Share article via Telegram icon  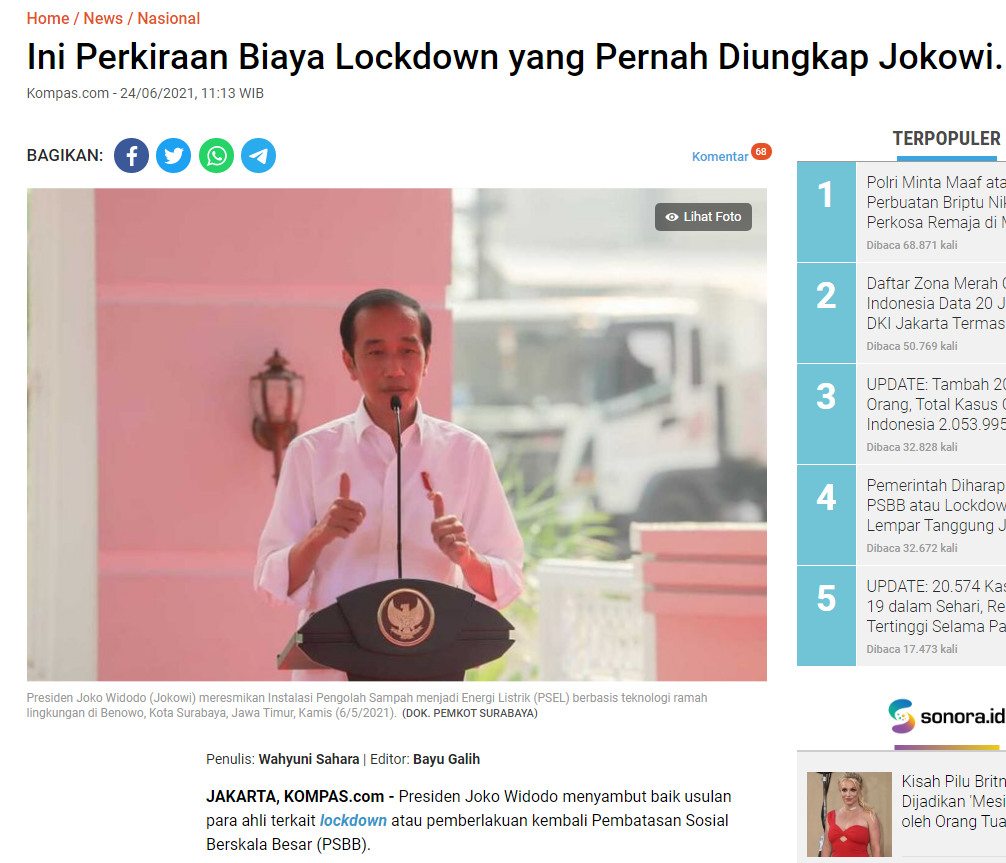[x=259, y=155]
